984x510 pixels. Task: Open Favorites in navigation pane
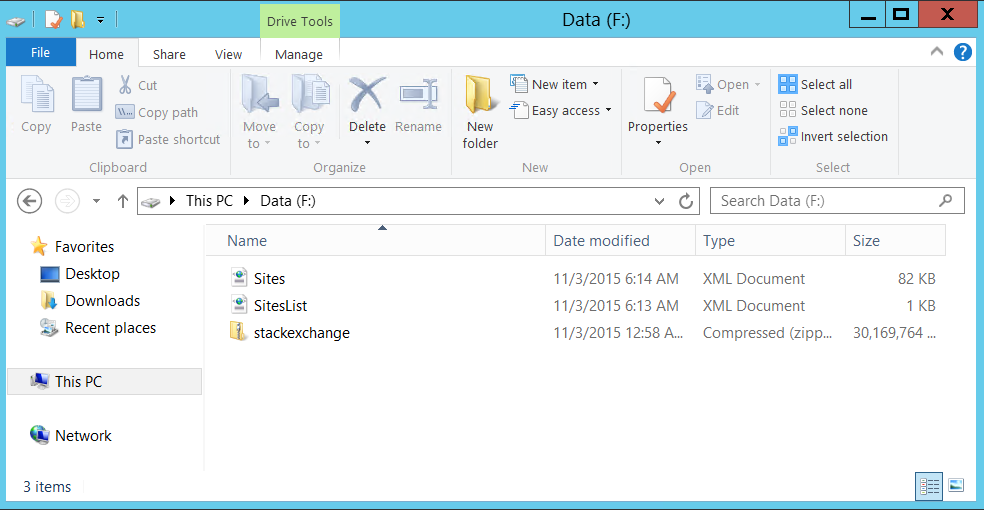[x=84, y=247]
